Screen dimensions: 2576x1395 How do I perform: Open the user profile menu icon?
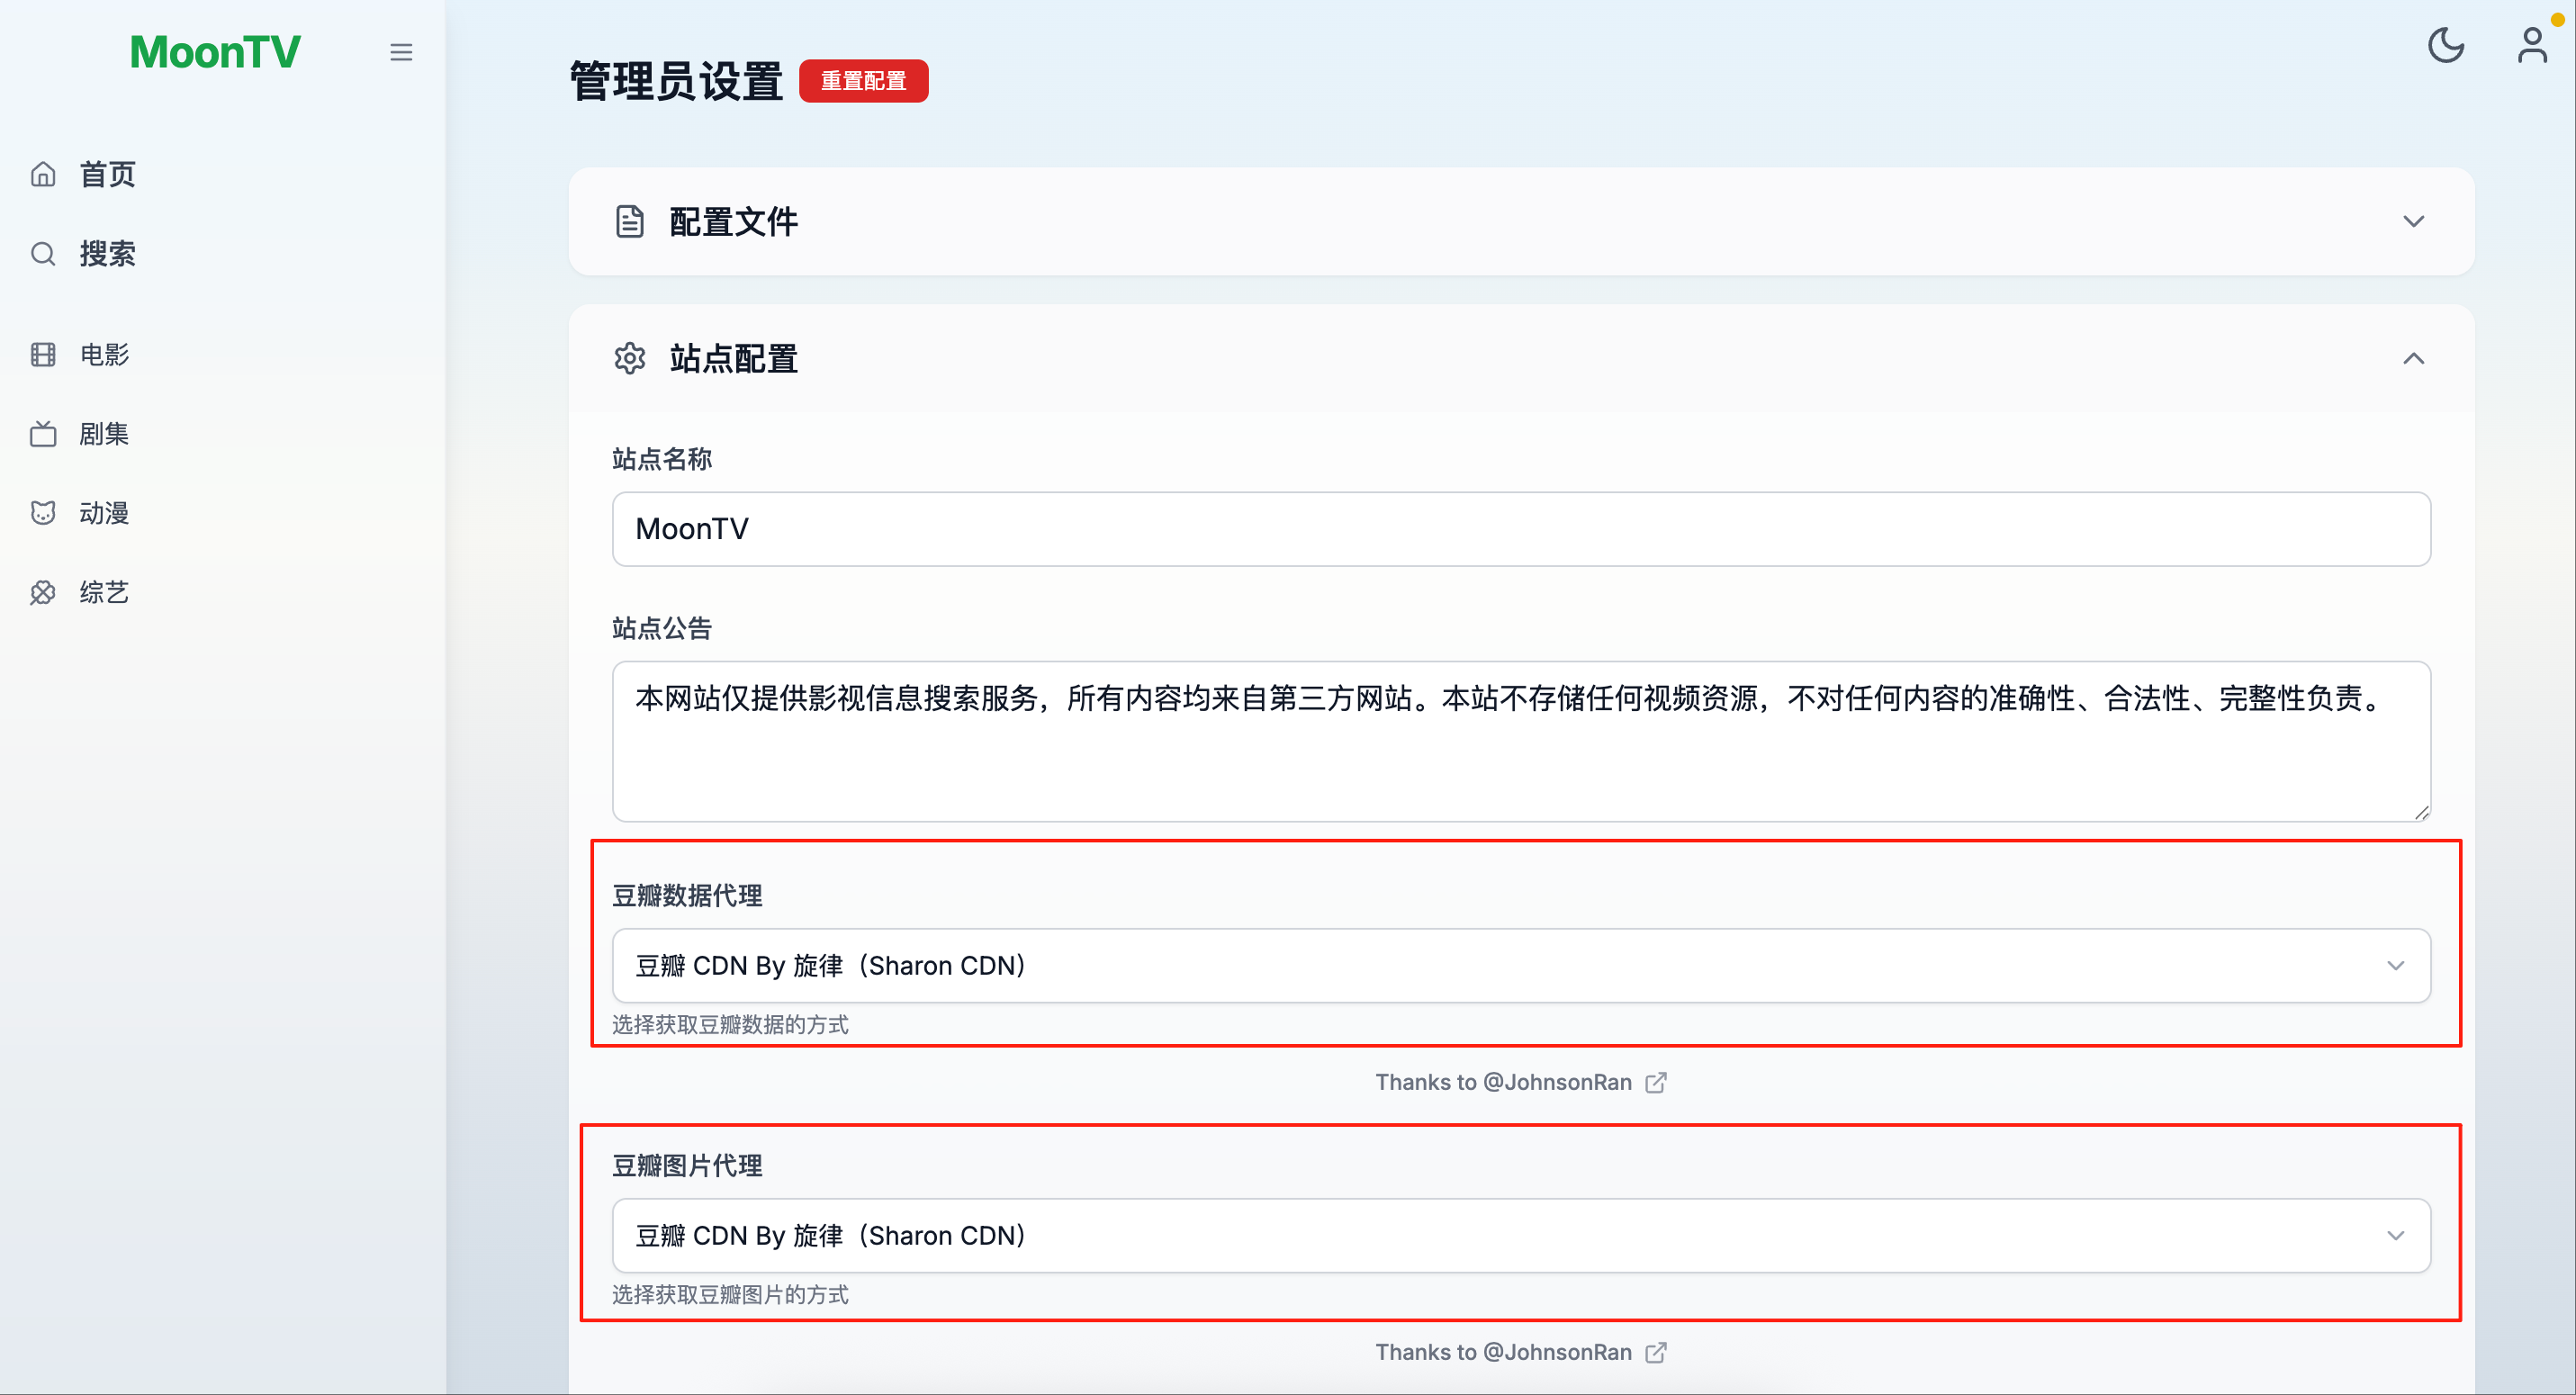pos(2532,45)
